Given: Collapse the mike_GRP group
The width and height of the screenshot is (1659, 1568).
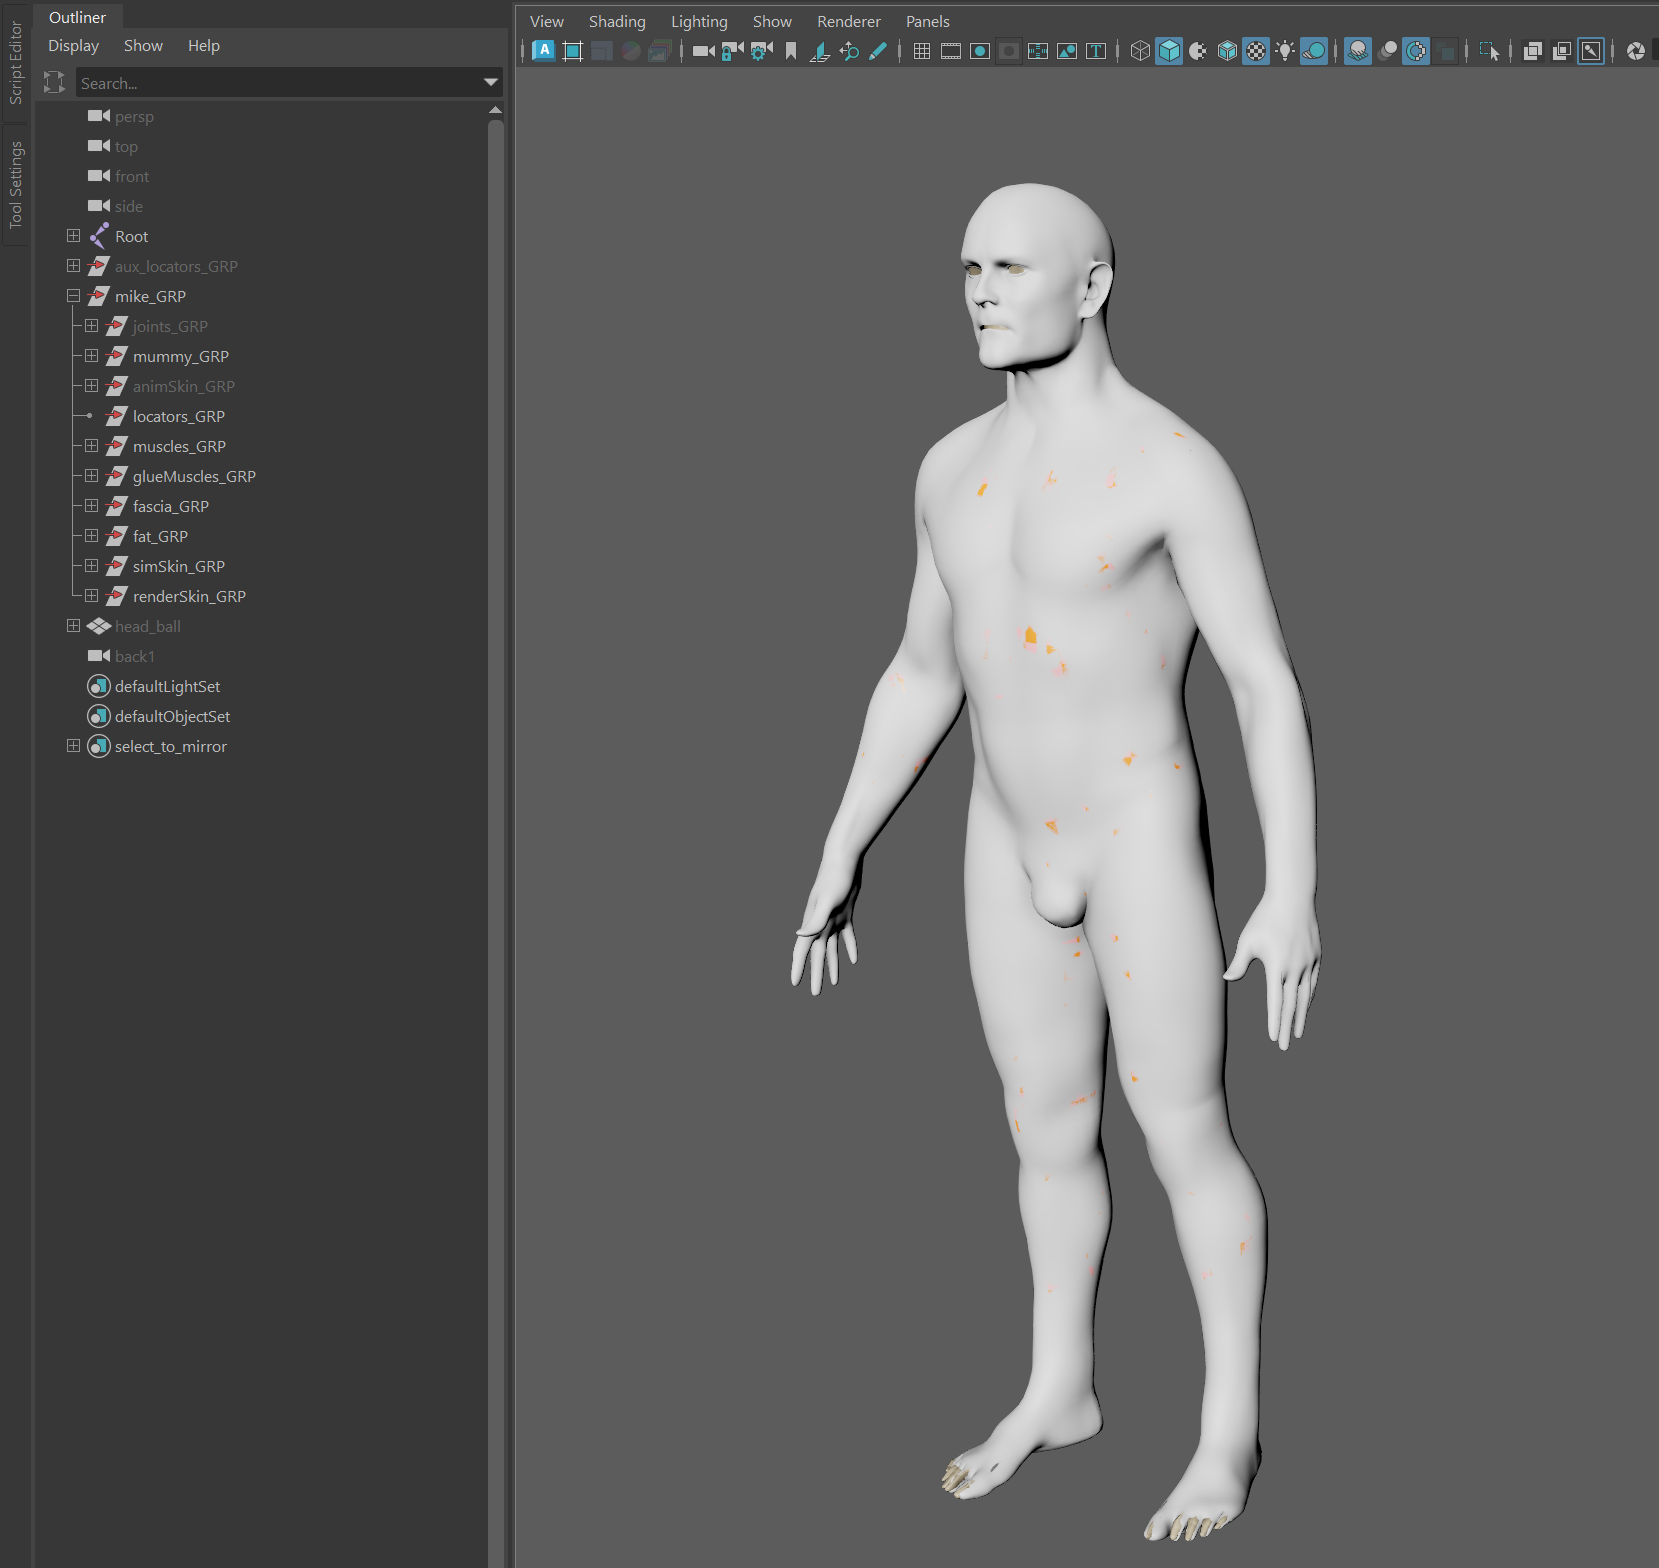Looking at the screenshot, I should click(x=73, y=295).
